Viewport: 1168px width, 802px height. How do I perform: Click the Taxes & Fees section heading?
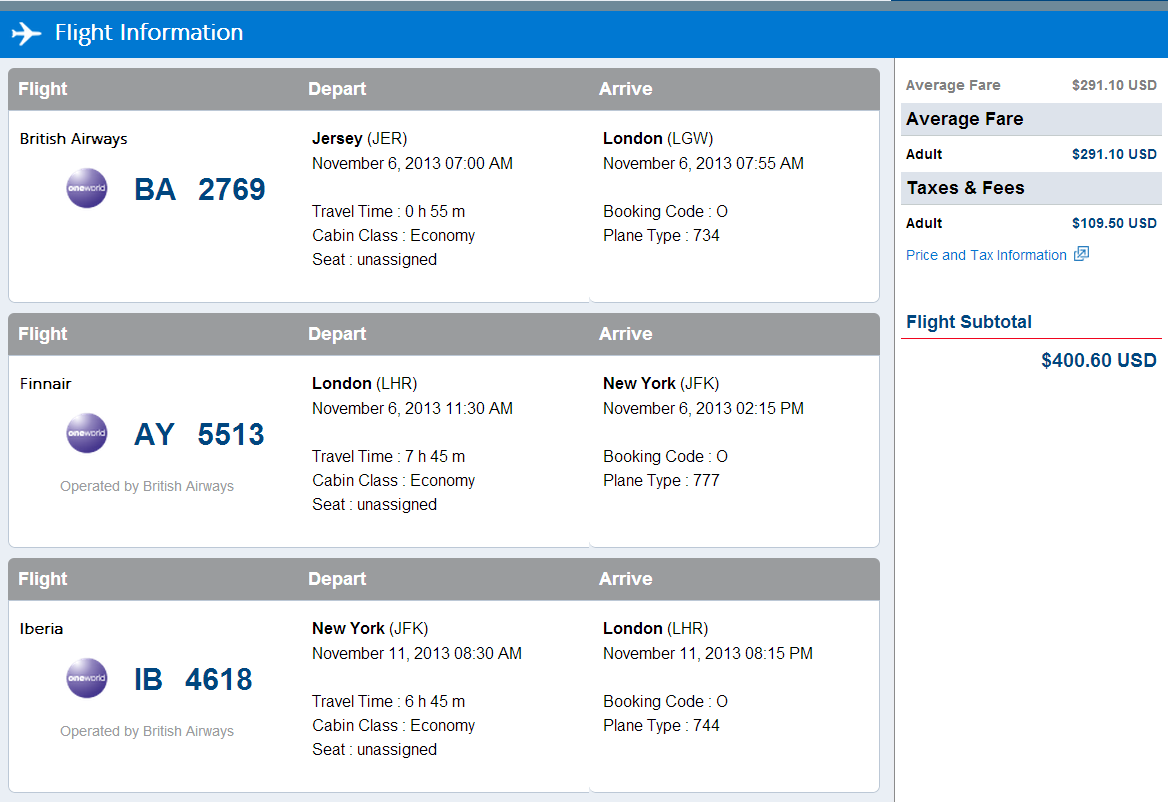coord(965,188)
